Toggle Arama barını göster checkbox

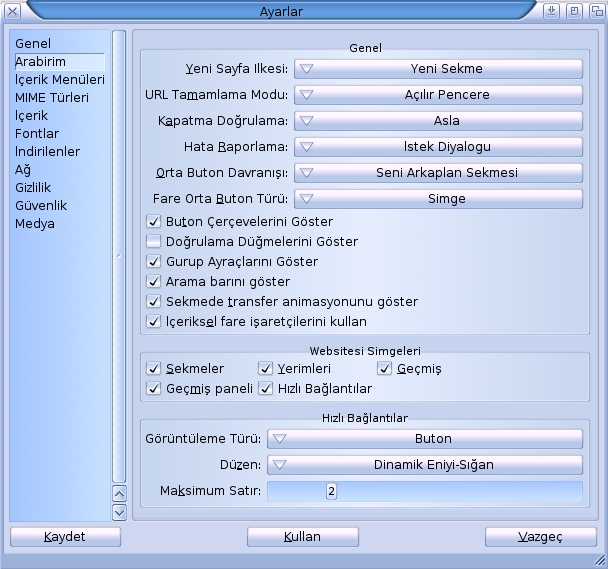point(154,281)
